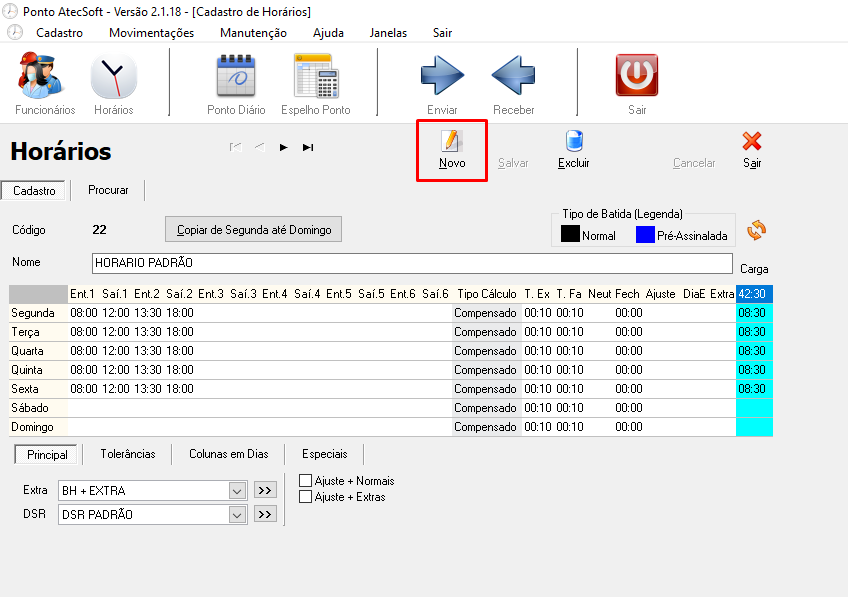
Task: Click Copiar de Segunda até Domingo
Action: click(253, 229)
